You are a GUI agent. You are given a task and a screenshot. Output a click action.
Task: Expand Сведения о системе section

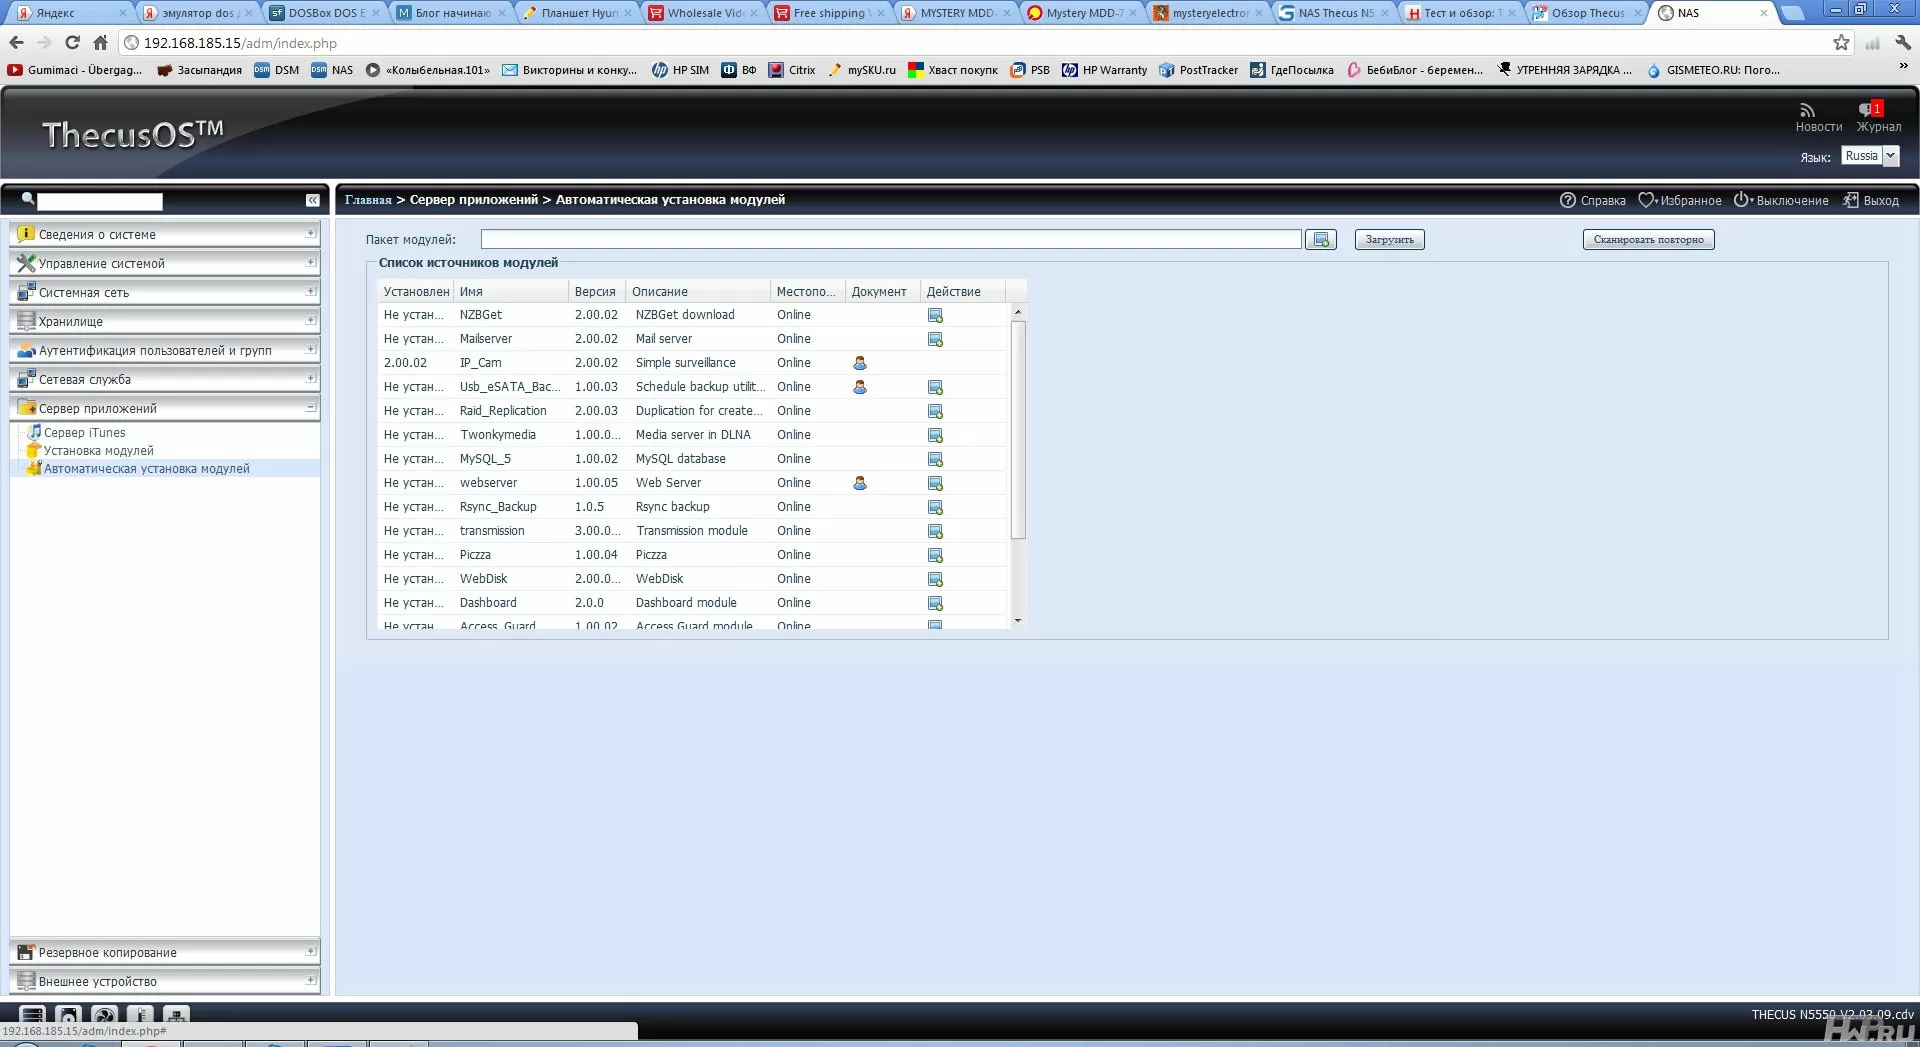(165, 234)
